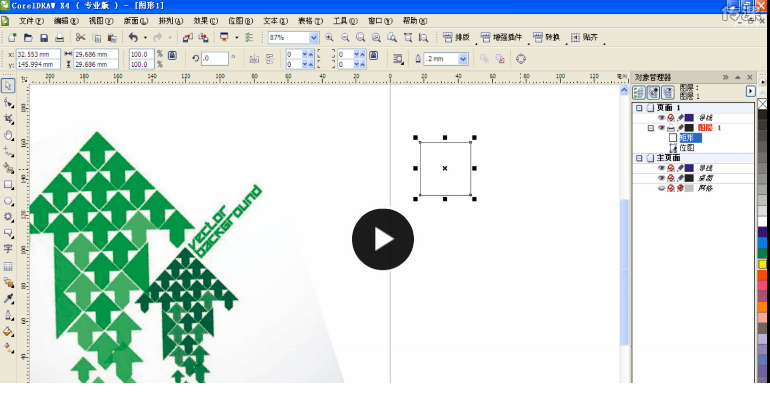Screen dimensions: 770x406
Task: Toggle printer icon of 图层 1
Action: [x=671, y=128]
